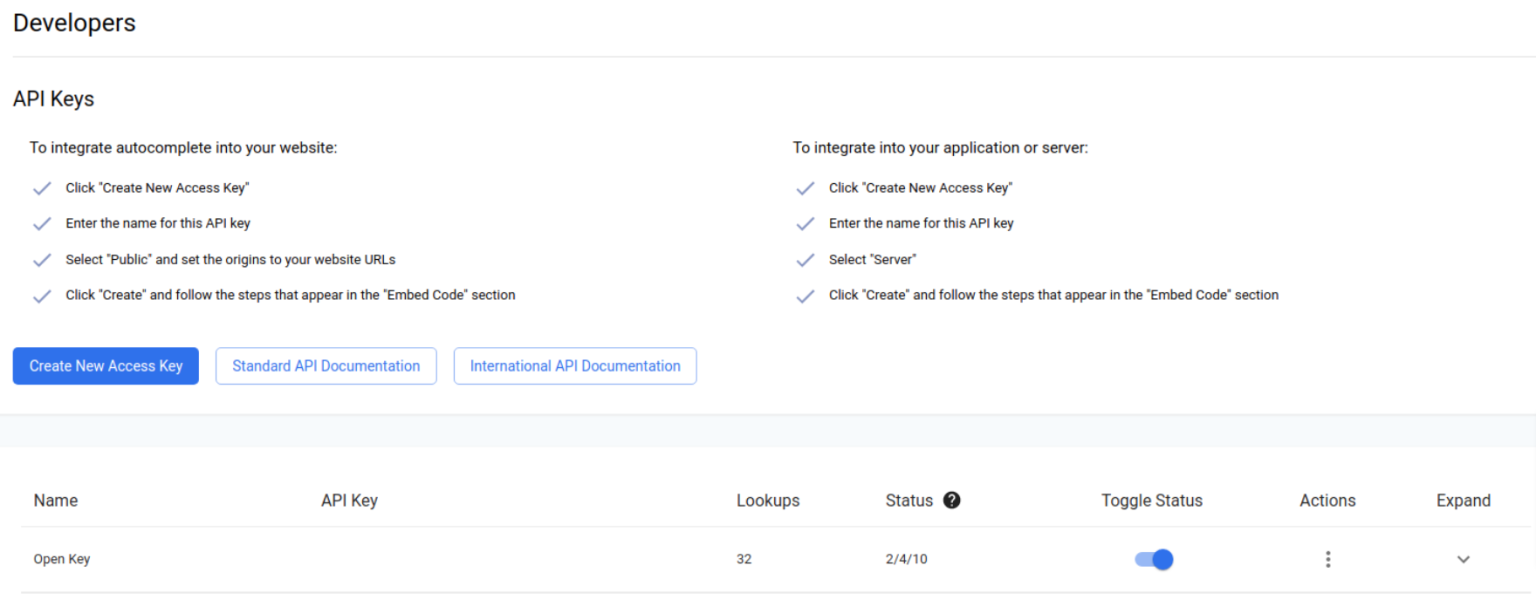Click checkmark beside website 'Click "Create"' embed step
Image resolution: width=1536 pixels, height=600 pixels.
pyautogui.click(x=42, y=296)
